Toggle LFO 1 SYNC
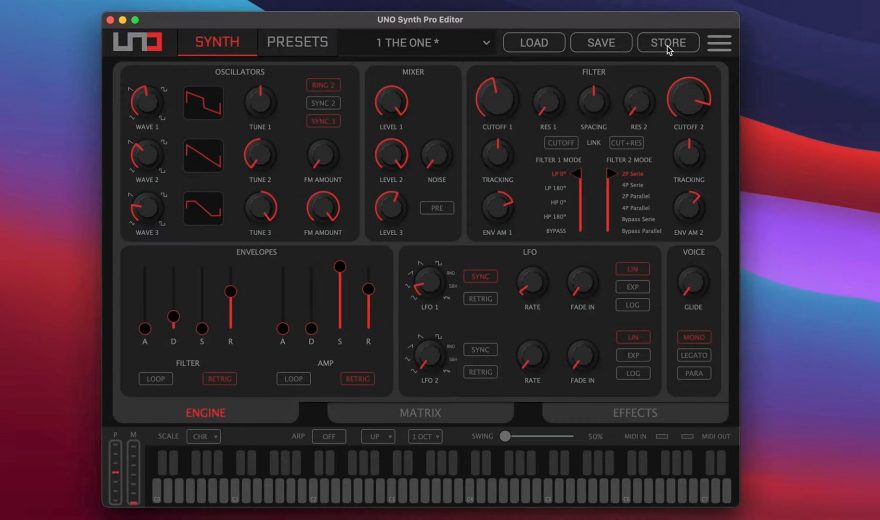The height and width of the screenshot is (520, 880). (x=480, y=277)
